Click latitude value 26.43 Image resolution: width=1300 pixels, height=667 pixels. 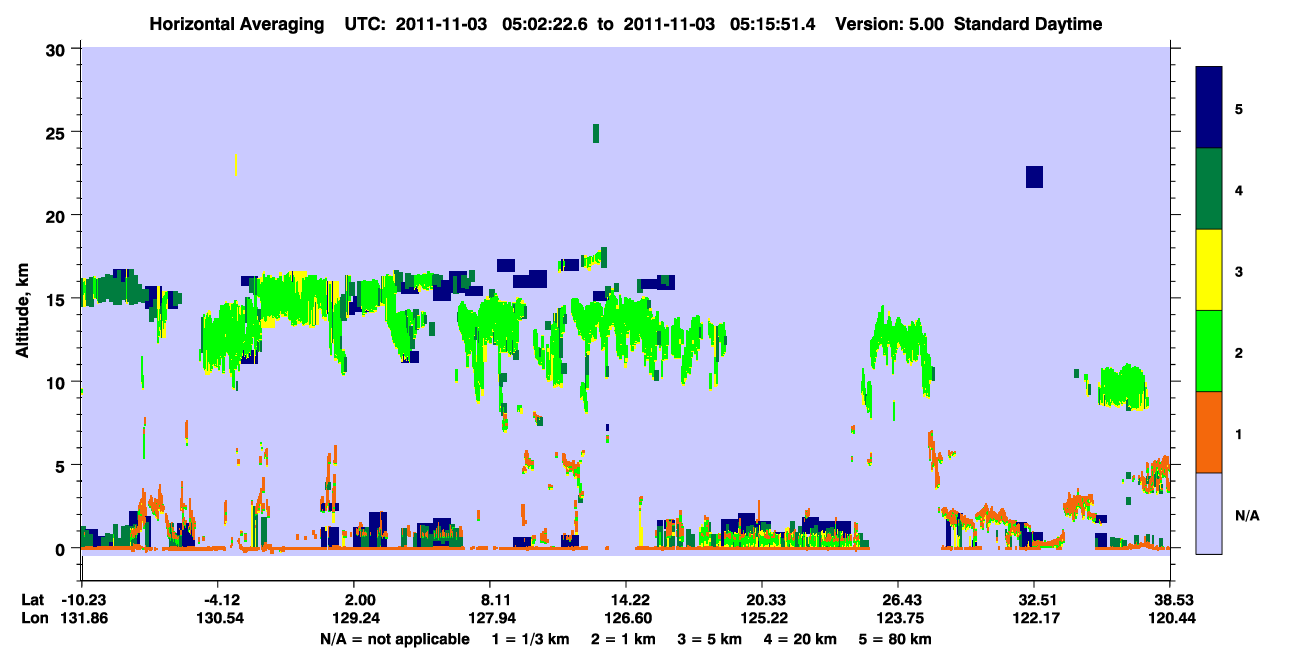coord(898,600)
